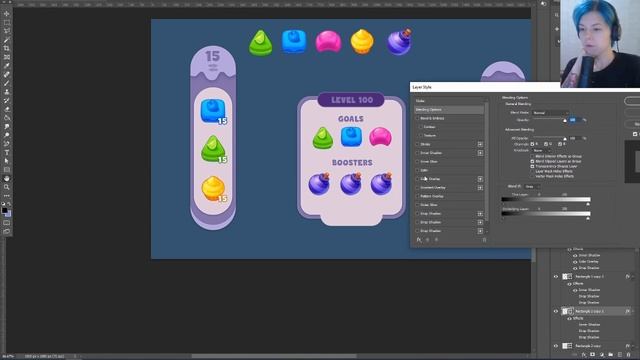The height and width of the screenshot is (360, 640).
Task: Enable the Bevel & Emboss checkbox
Action: click(418, 118)
